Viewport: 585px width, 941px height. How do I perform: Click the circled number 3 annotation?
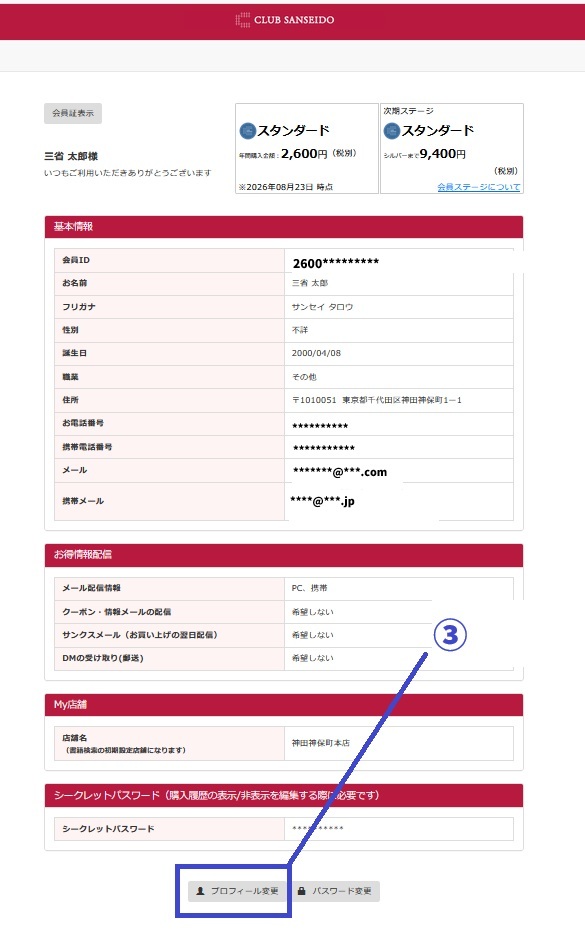450,634
